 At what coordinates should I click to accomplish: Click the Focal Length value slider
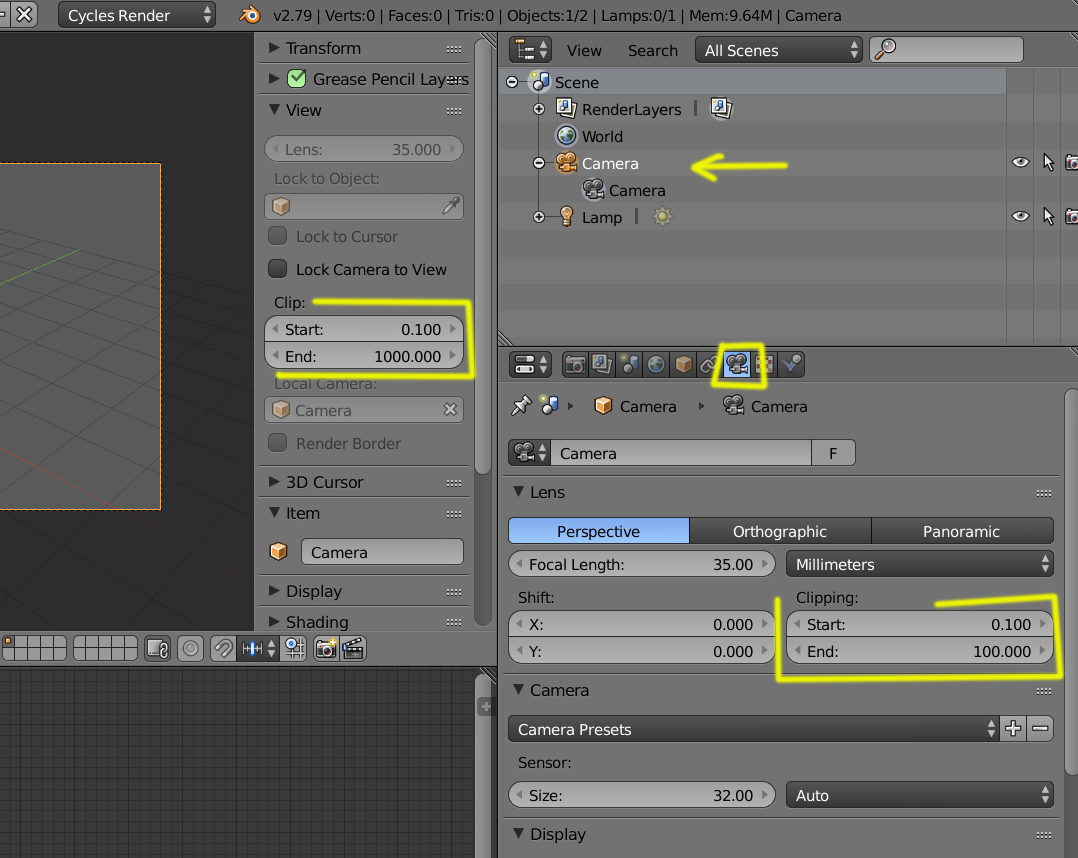pos(641,564)
